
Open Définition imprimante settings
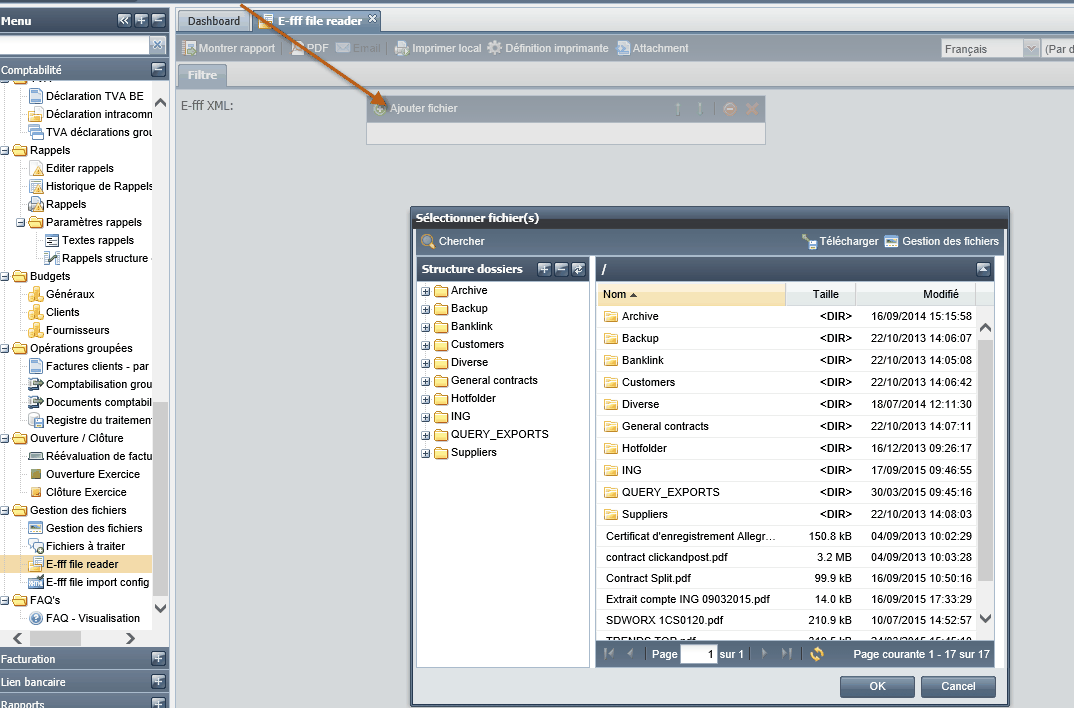547,48
